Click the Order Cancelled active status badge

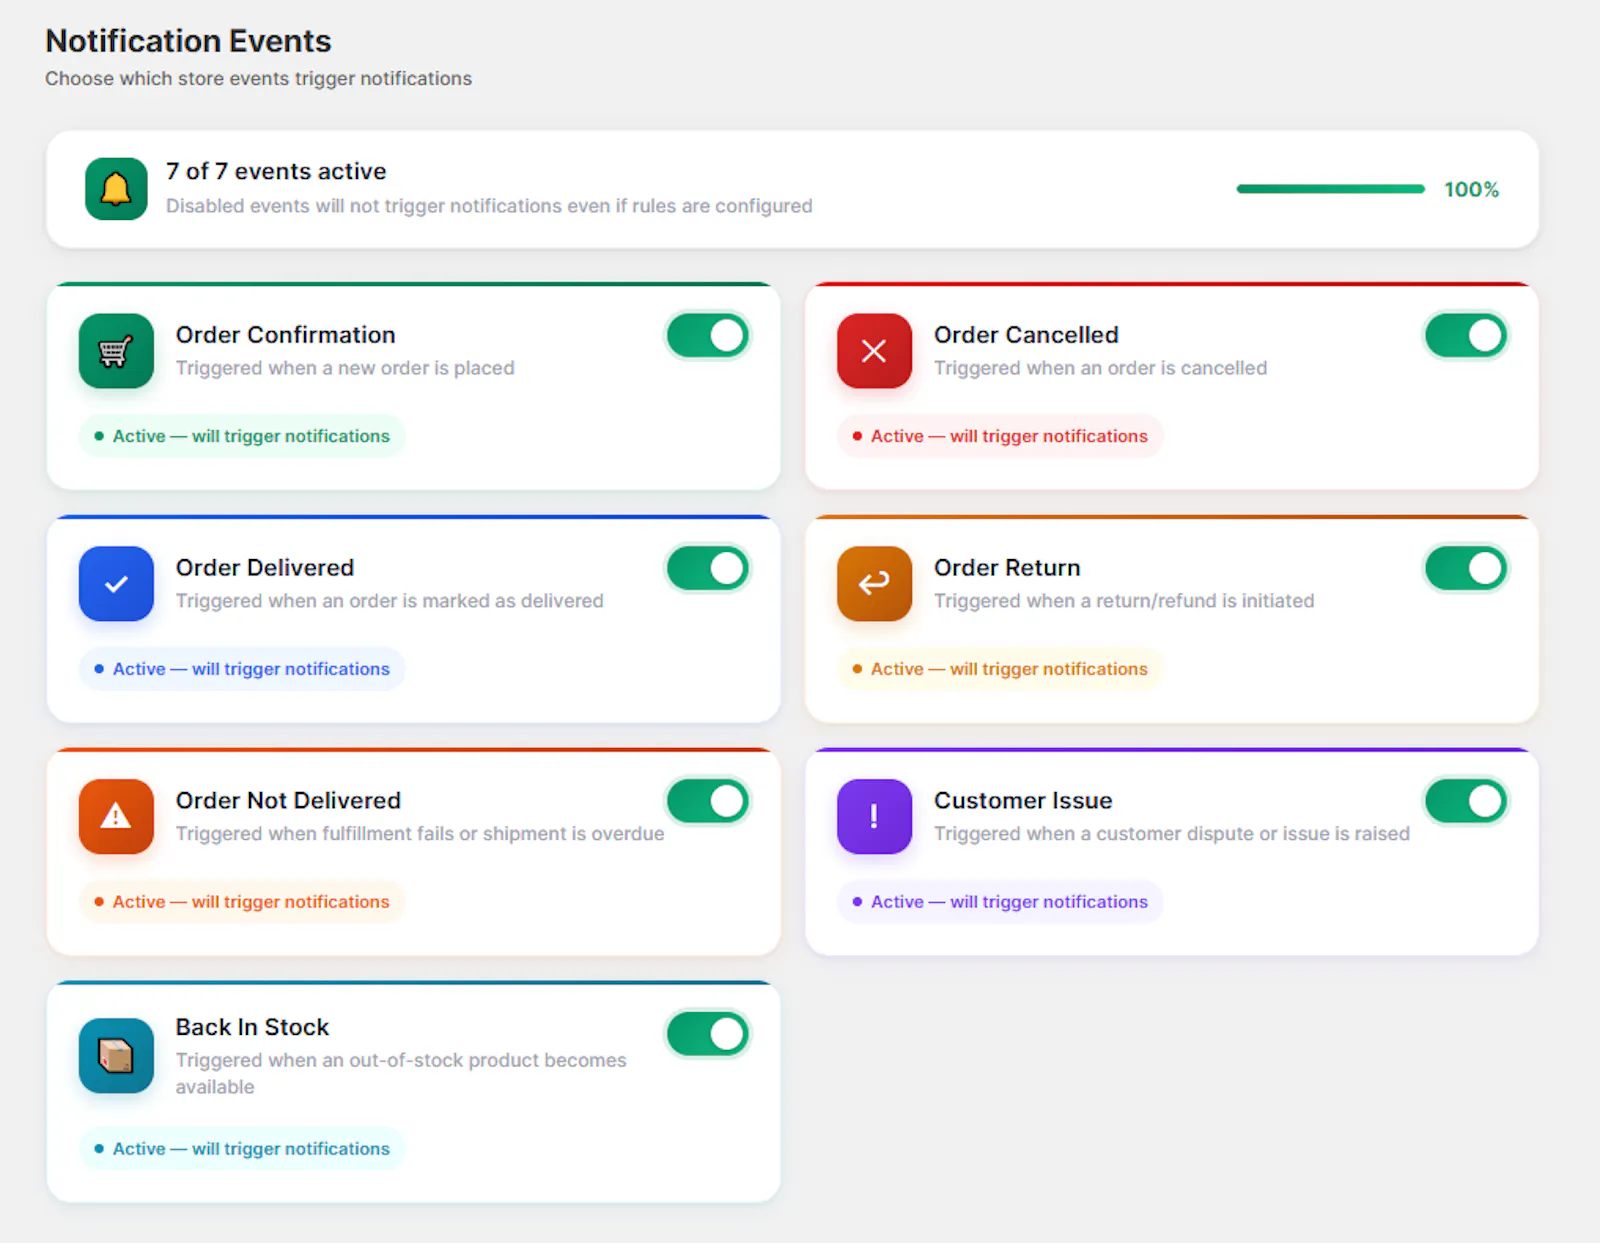point(1000,436)
